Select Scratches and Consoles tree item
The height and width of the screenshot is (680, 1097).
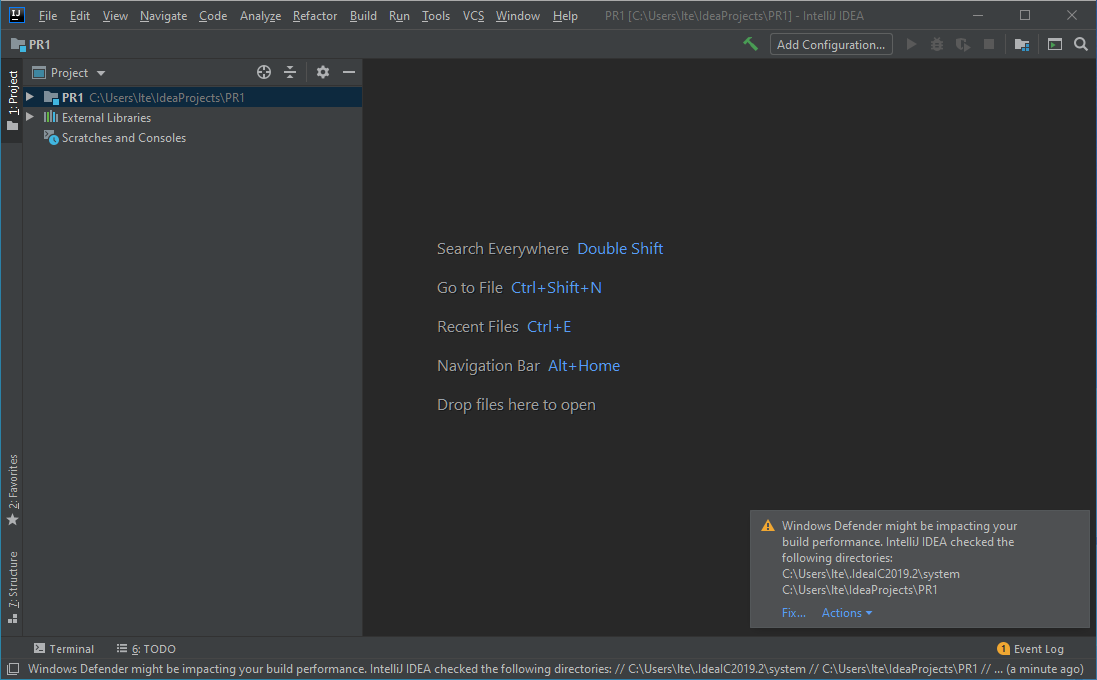(x=123, y=138)
